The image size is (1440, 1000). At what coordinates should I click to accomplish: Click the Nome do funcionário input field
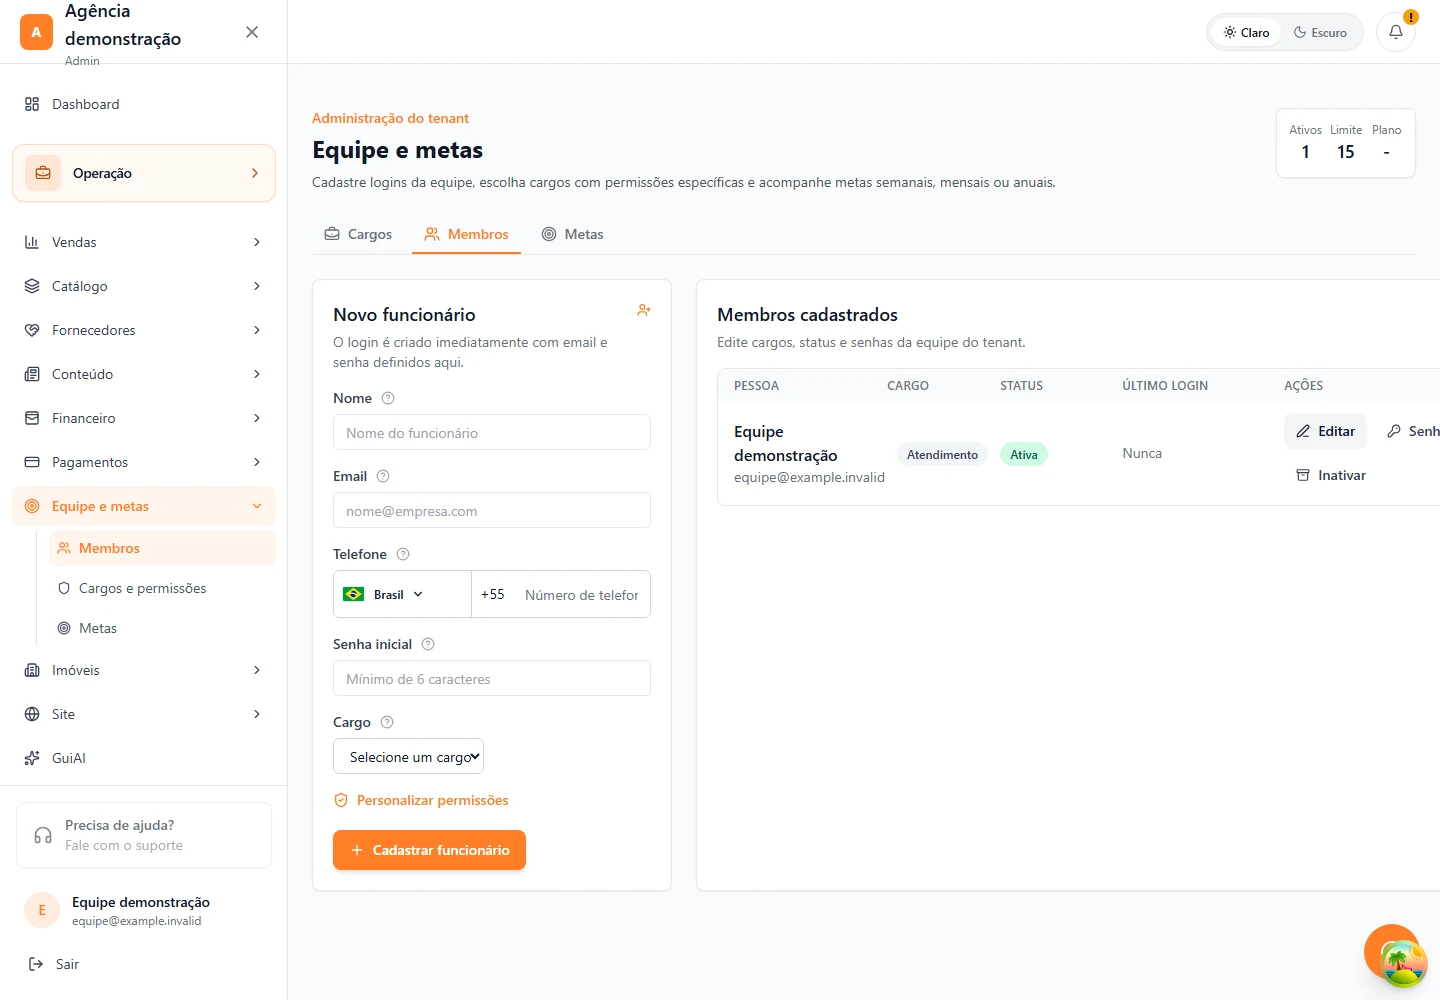click(x=492, y=433)
